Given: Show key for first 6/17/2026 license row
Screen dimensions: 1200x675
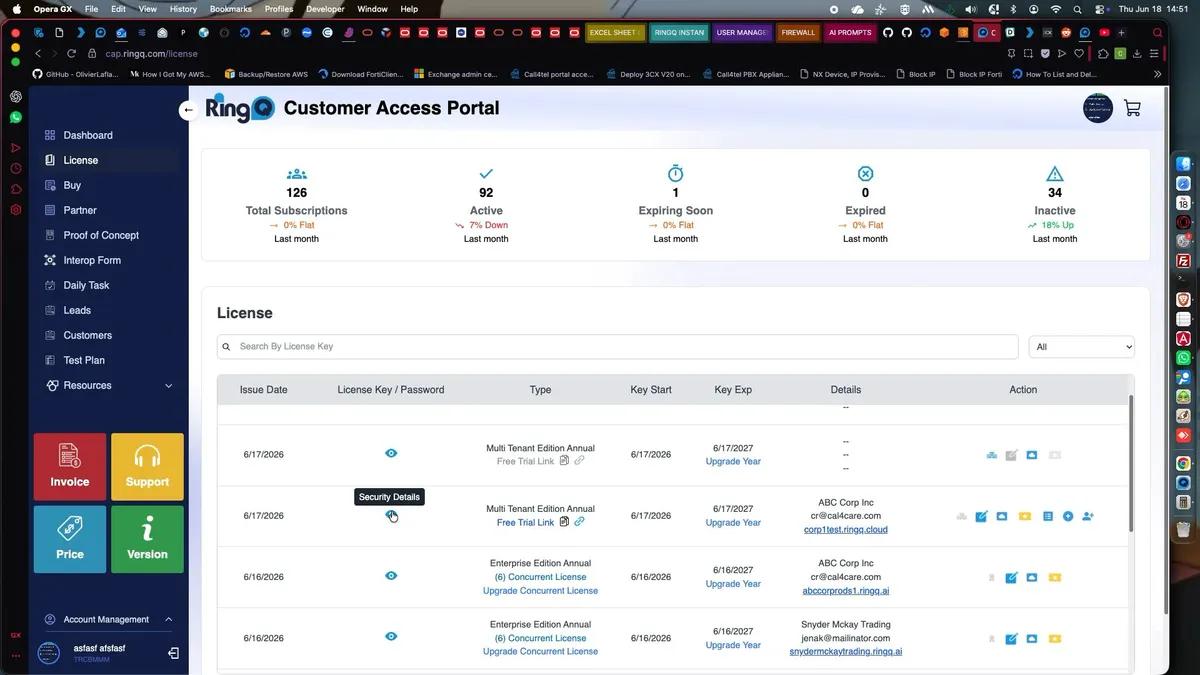Looking at the screenshot, I should [391, 453].
